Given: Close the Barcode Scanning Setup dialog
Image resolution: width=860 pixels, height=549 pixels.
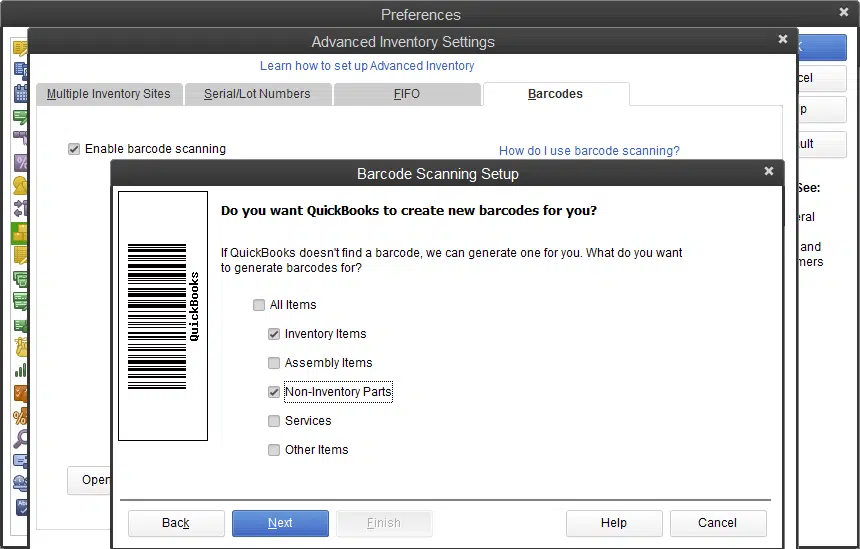Looking at the screenshot, I should 769,171.
